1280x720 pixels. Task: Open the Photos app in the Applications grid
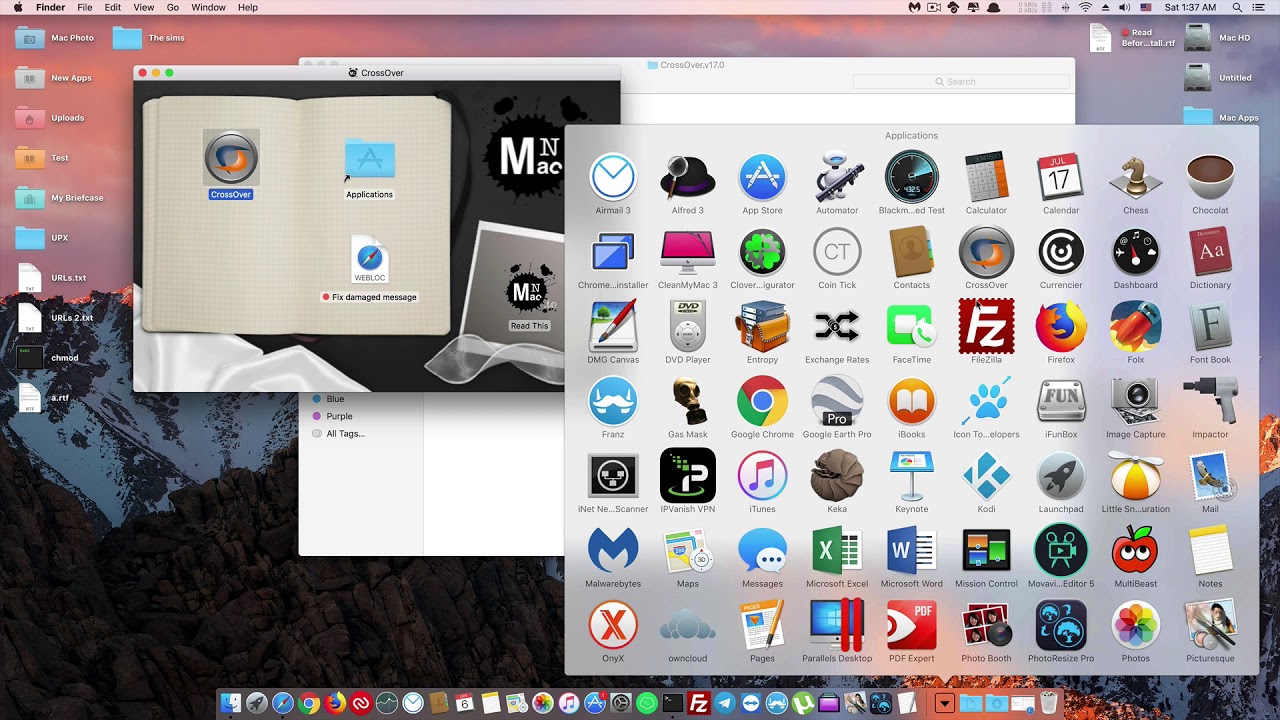click(x=1135, y=626)
